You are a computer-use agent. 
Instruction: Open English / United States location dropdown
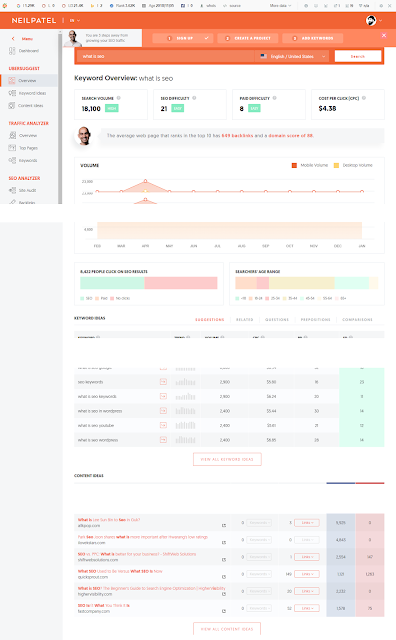[293, 56]
